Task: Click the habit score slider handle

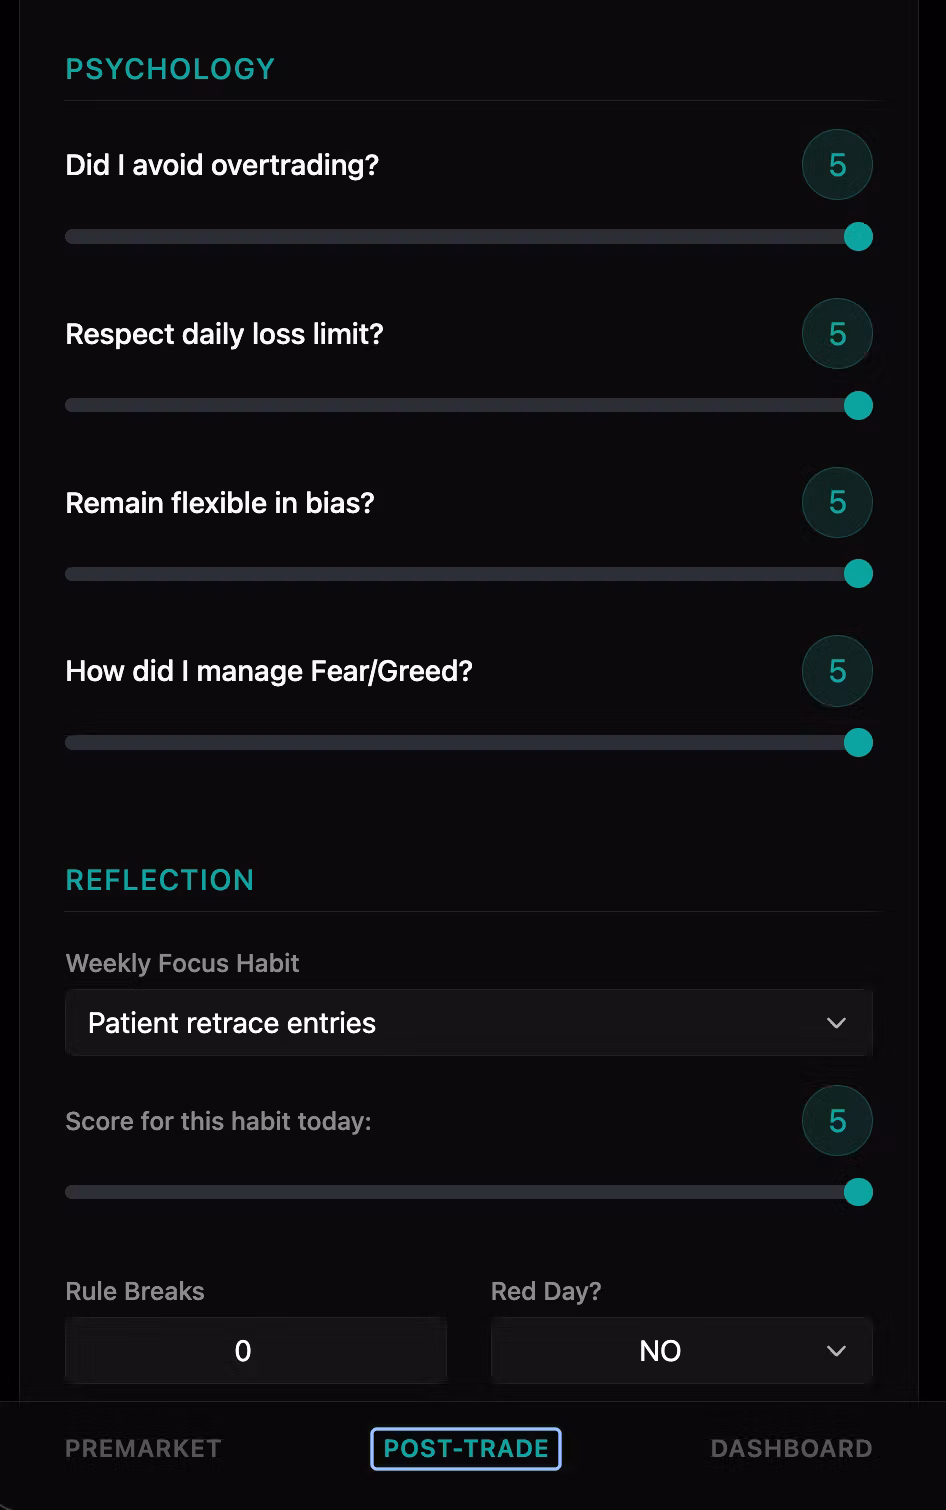Action: click(x=858, y=1192)
